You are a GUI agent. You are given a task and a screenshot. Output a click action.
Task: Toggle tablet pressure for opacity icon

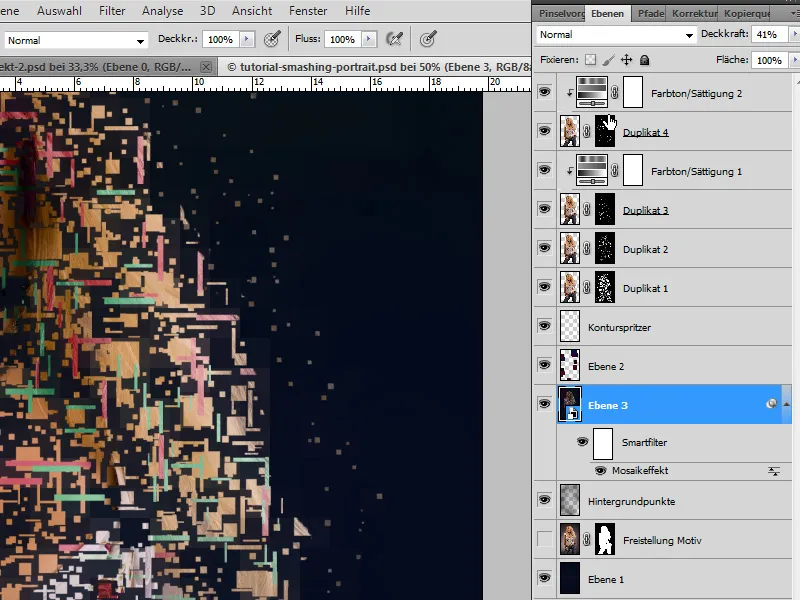click(x=272, y=39)
